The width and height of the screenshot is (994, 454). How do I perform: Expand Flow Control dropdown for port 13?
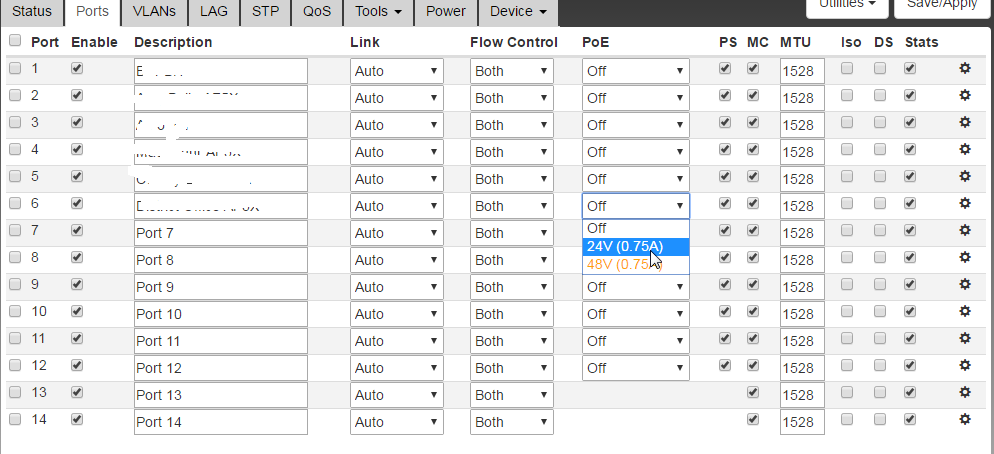click(511, 395)
